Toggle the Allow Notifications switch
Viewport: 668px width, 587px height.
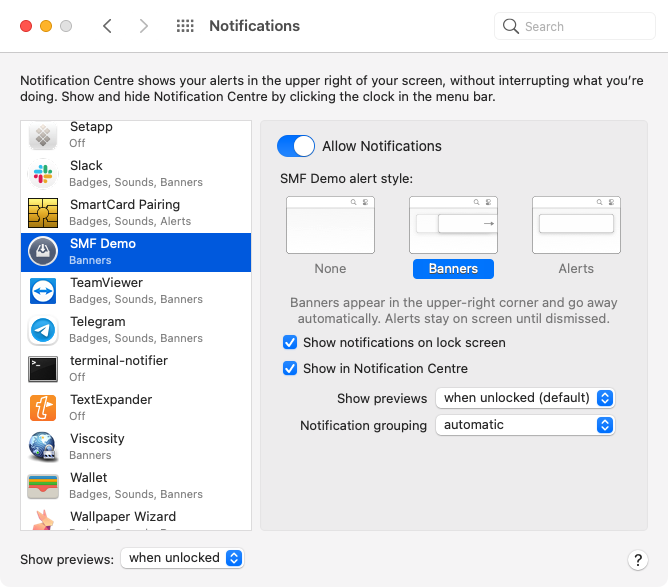[296, 146]
